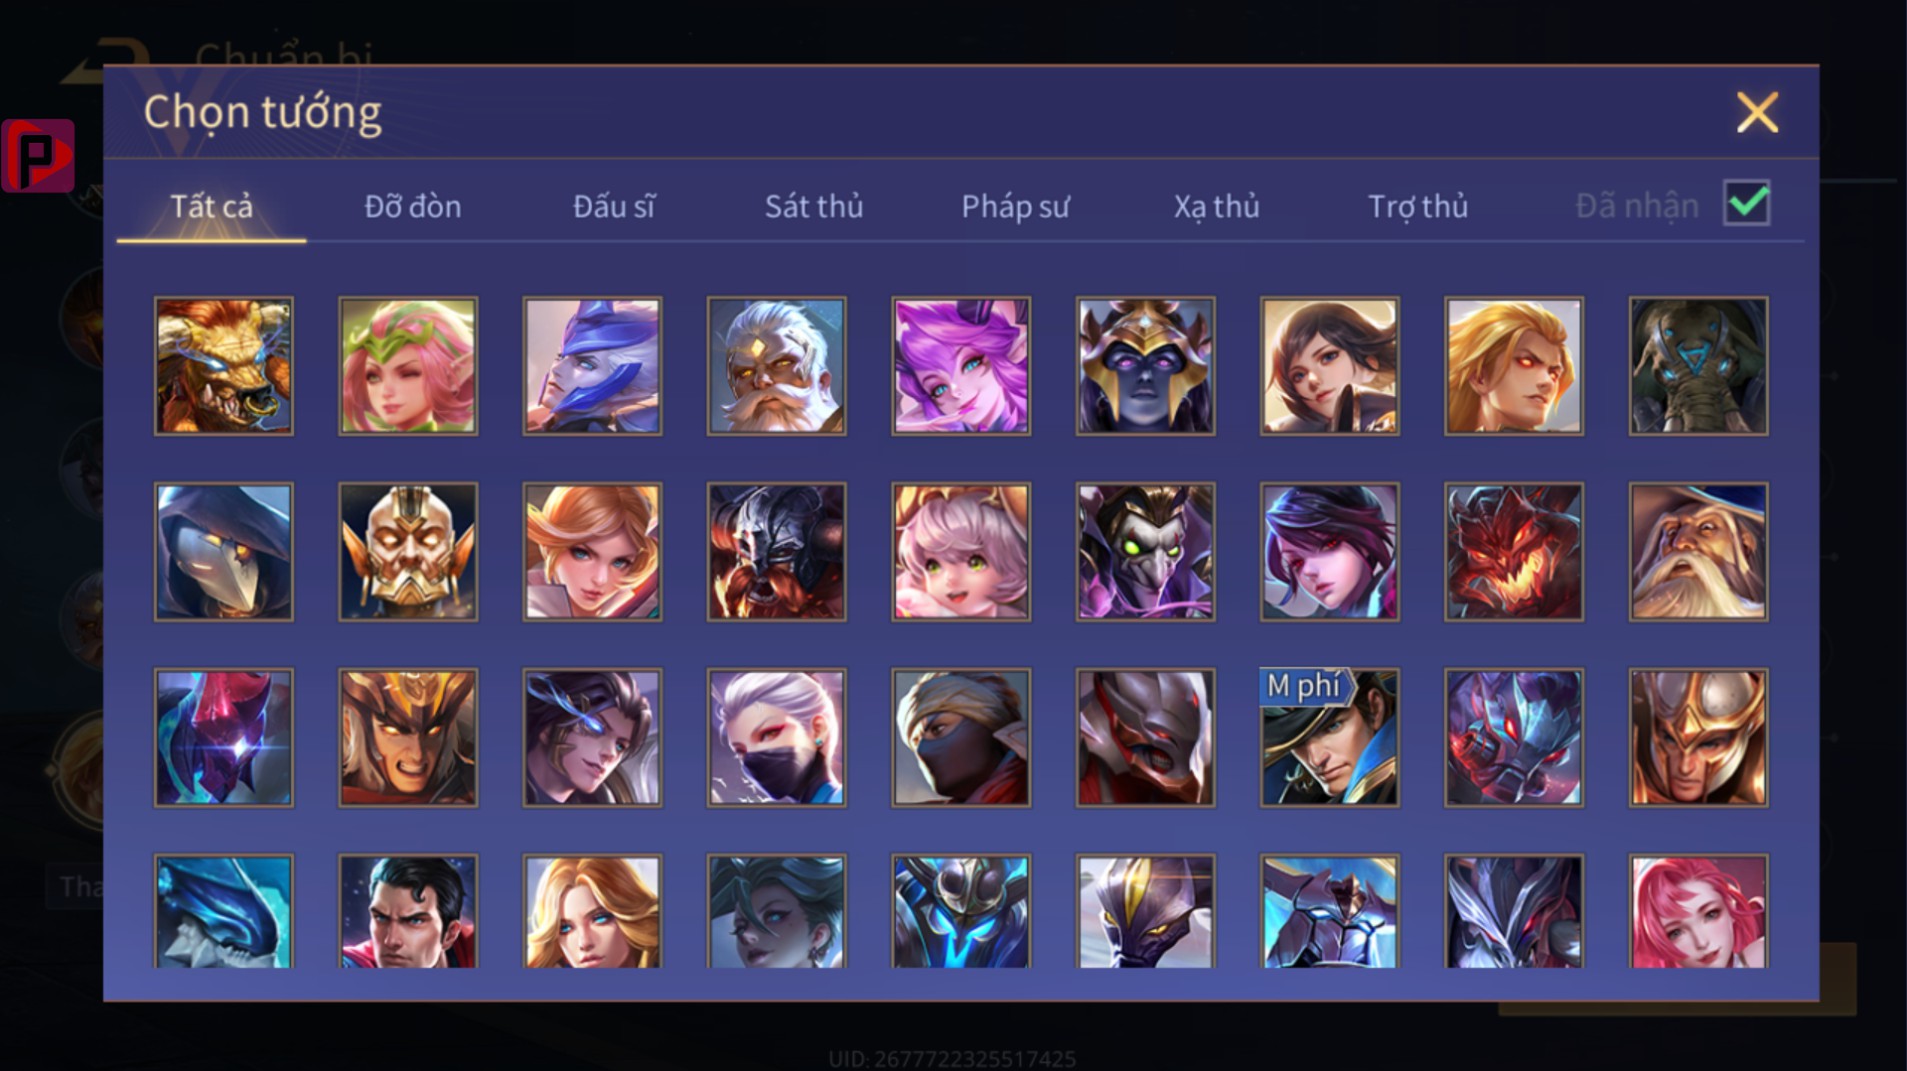Select the 'Tất cả' tab
Screen dimensions: 1907x1071
click(x=211, y=206)
